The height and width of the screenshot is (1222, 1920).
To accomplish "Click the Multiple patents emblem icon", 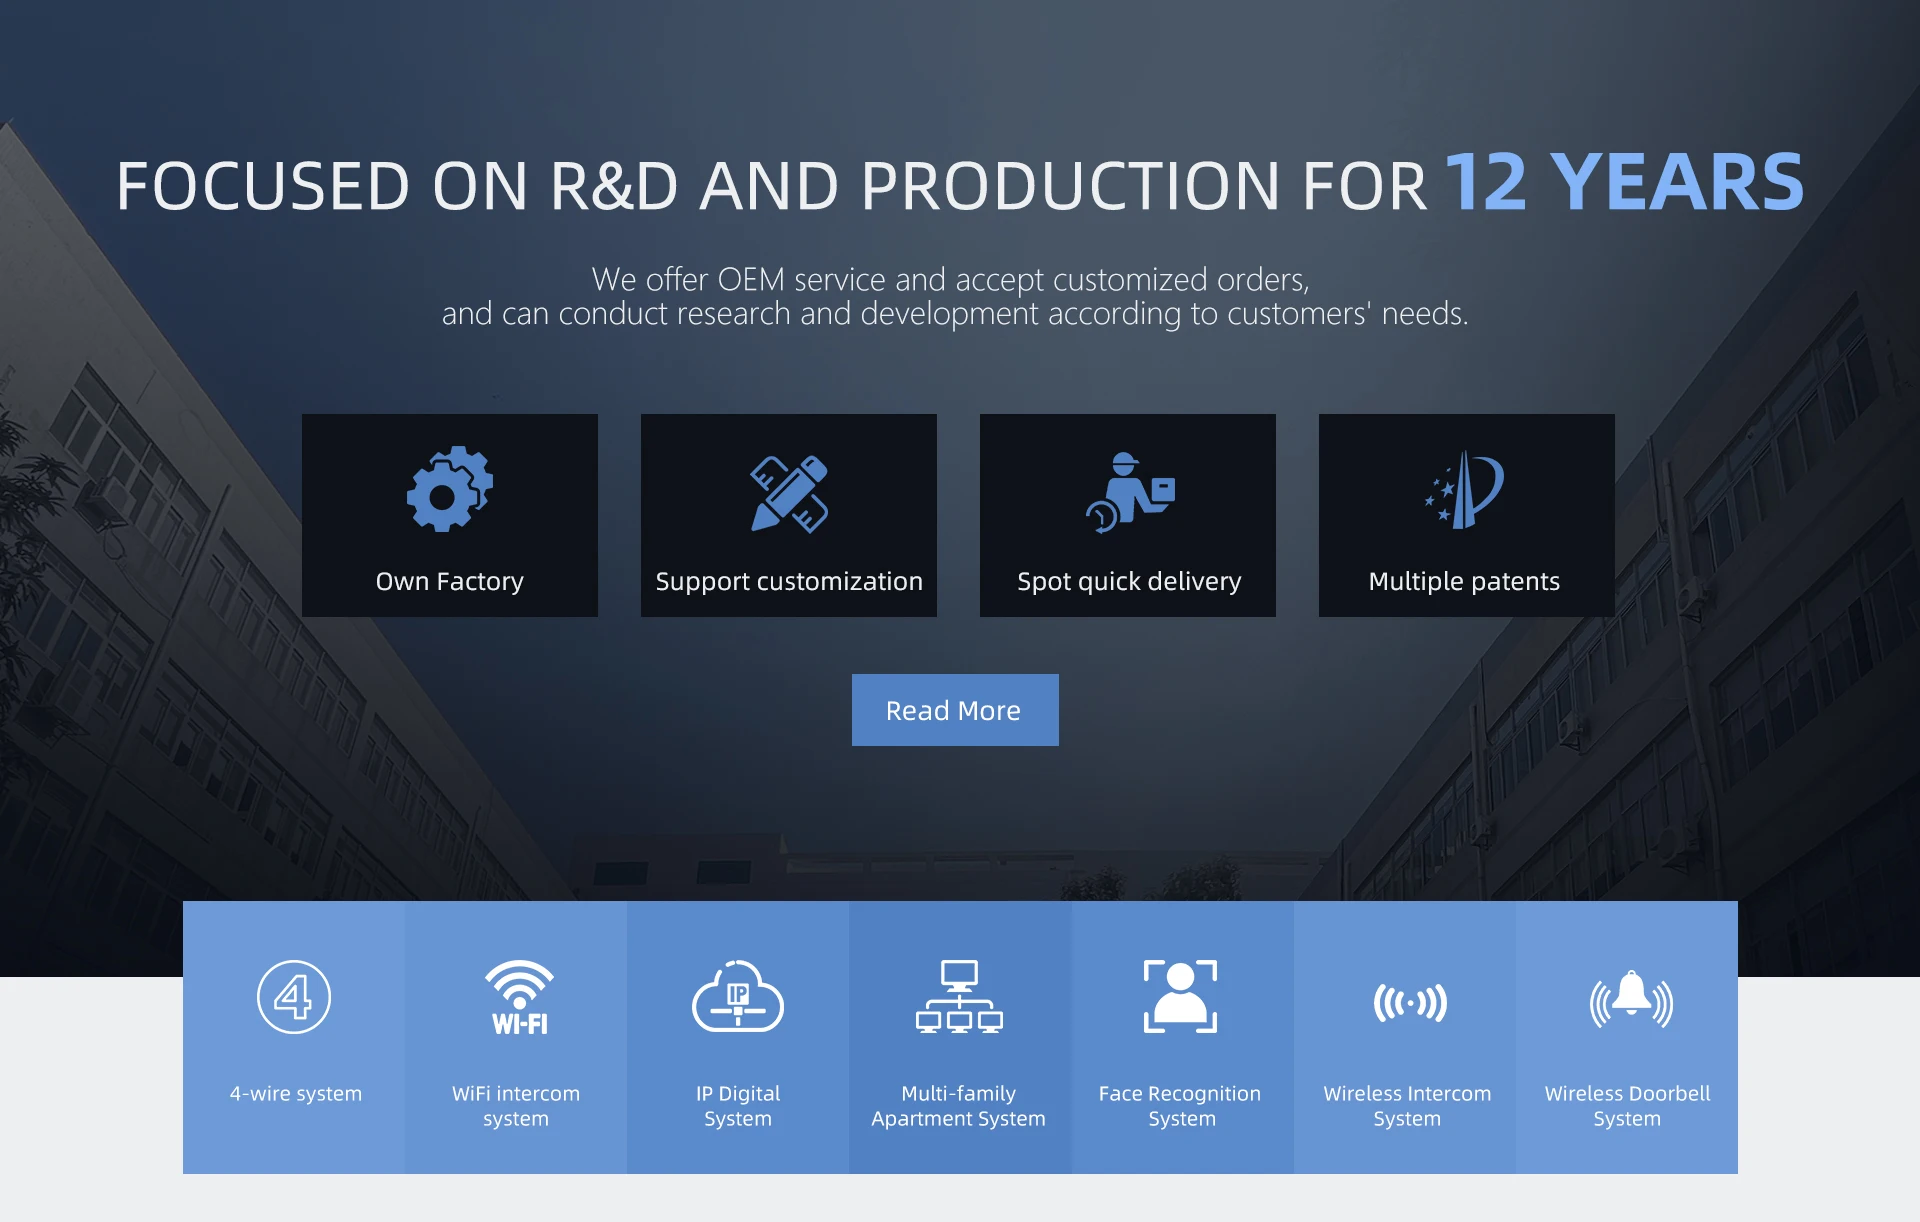I will point(1465,489).
